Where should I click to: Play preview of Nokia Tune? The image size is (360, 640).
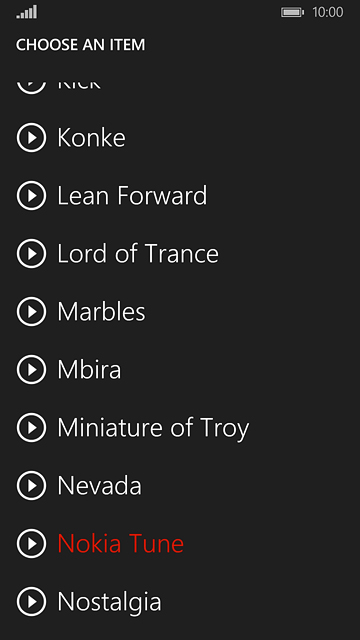[x=31, y=543]
